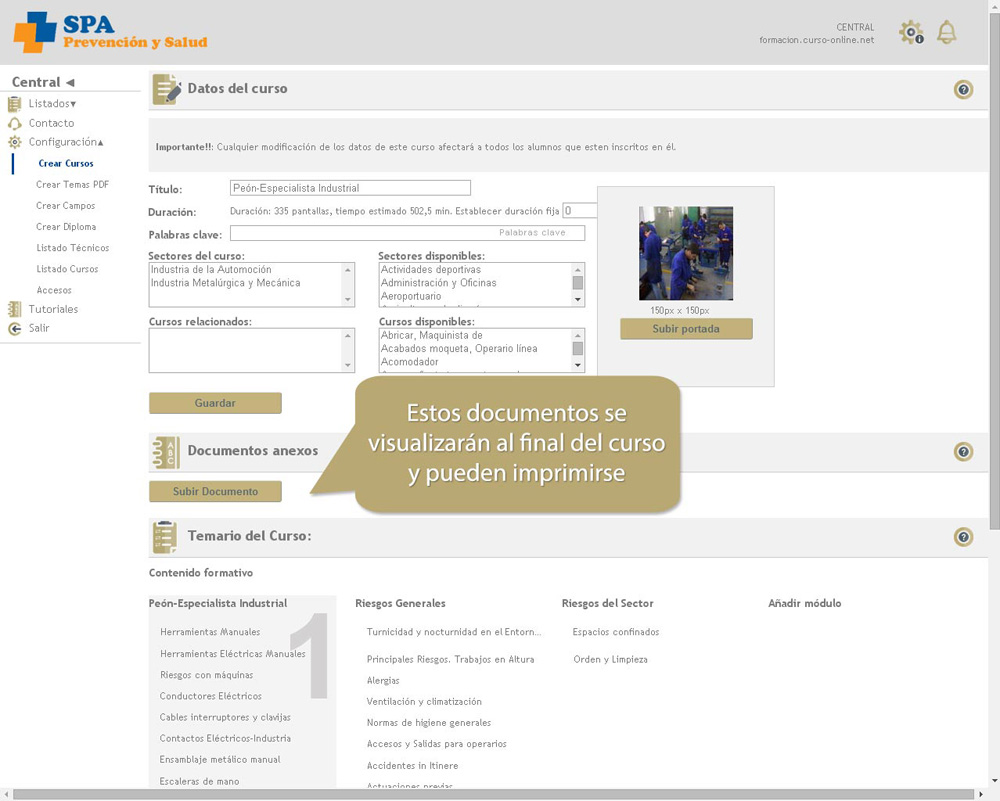The height and width of the screenshot is (801, 1000).
Task: Open Ventilación y climatización topic
Action: (424, 702)
